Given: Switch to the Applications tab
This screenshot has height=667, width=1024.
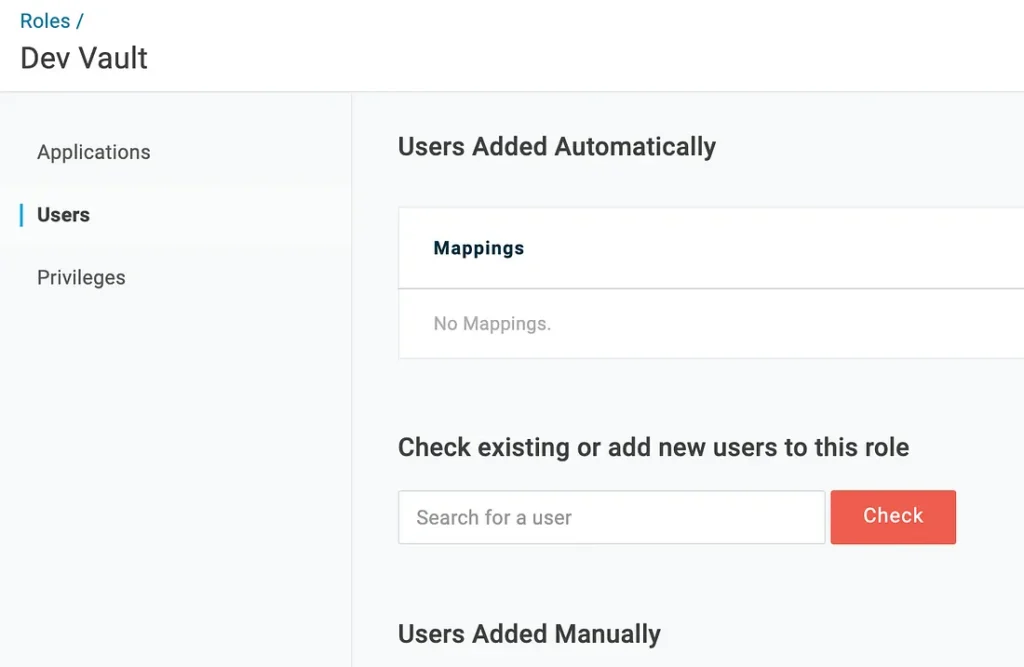Looking at the screenshot, I should click(93, 152).
